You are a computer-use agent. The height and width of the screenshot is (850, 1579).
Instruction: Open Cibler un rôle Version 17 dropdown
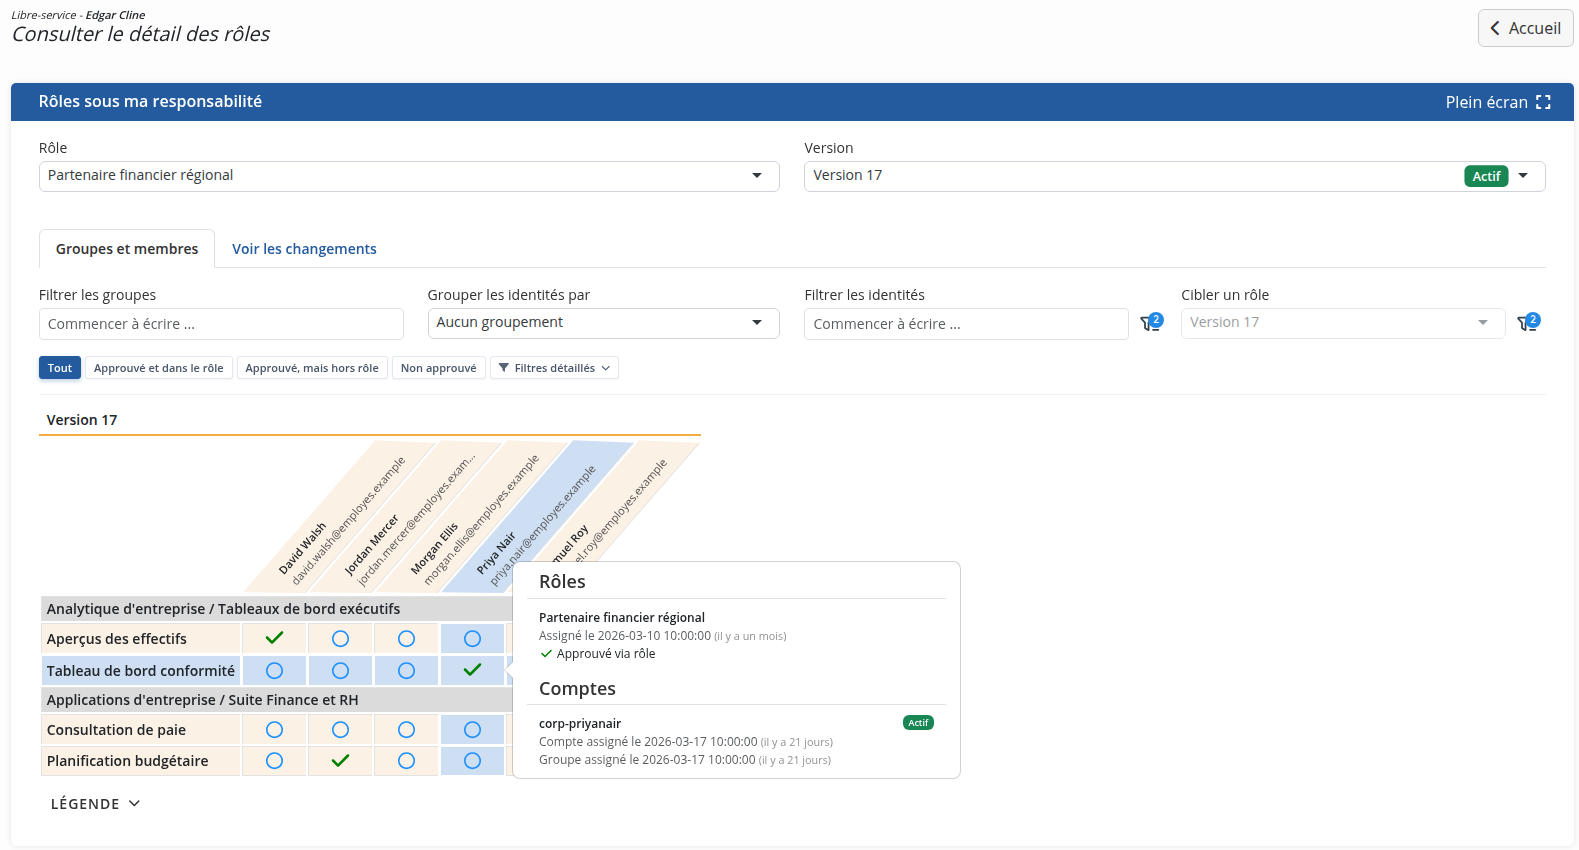(x=1343, y=323)
